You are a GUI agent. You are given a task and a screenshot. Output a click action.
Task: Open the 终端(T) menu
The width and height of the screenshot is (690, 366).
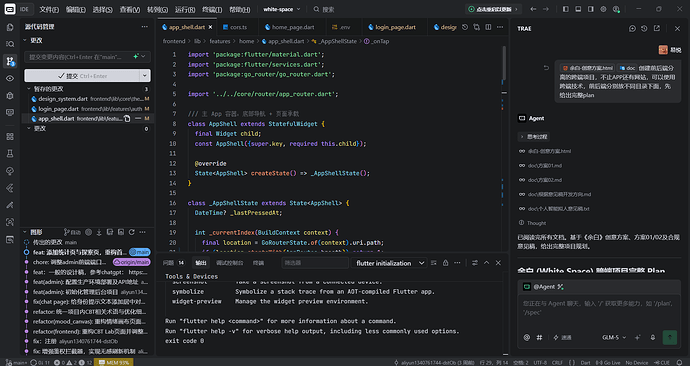212,9
